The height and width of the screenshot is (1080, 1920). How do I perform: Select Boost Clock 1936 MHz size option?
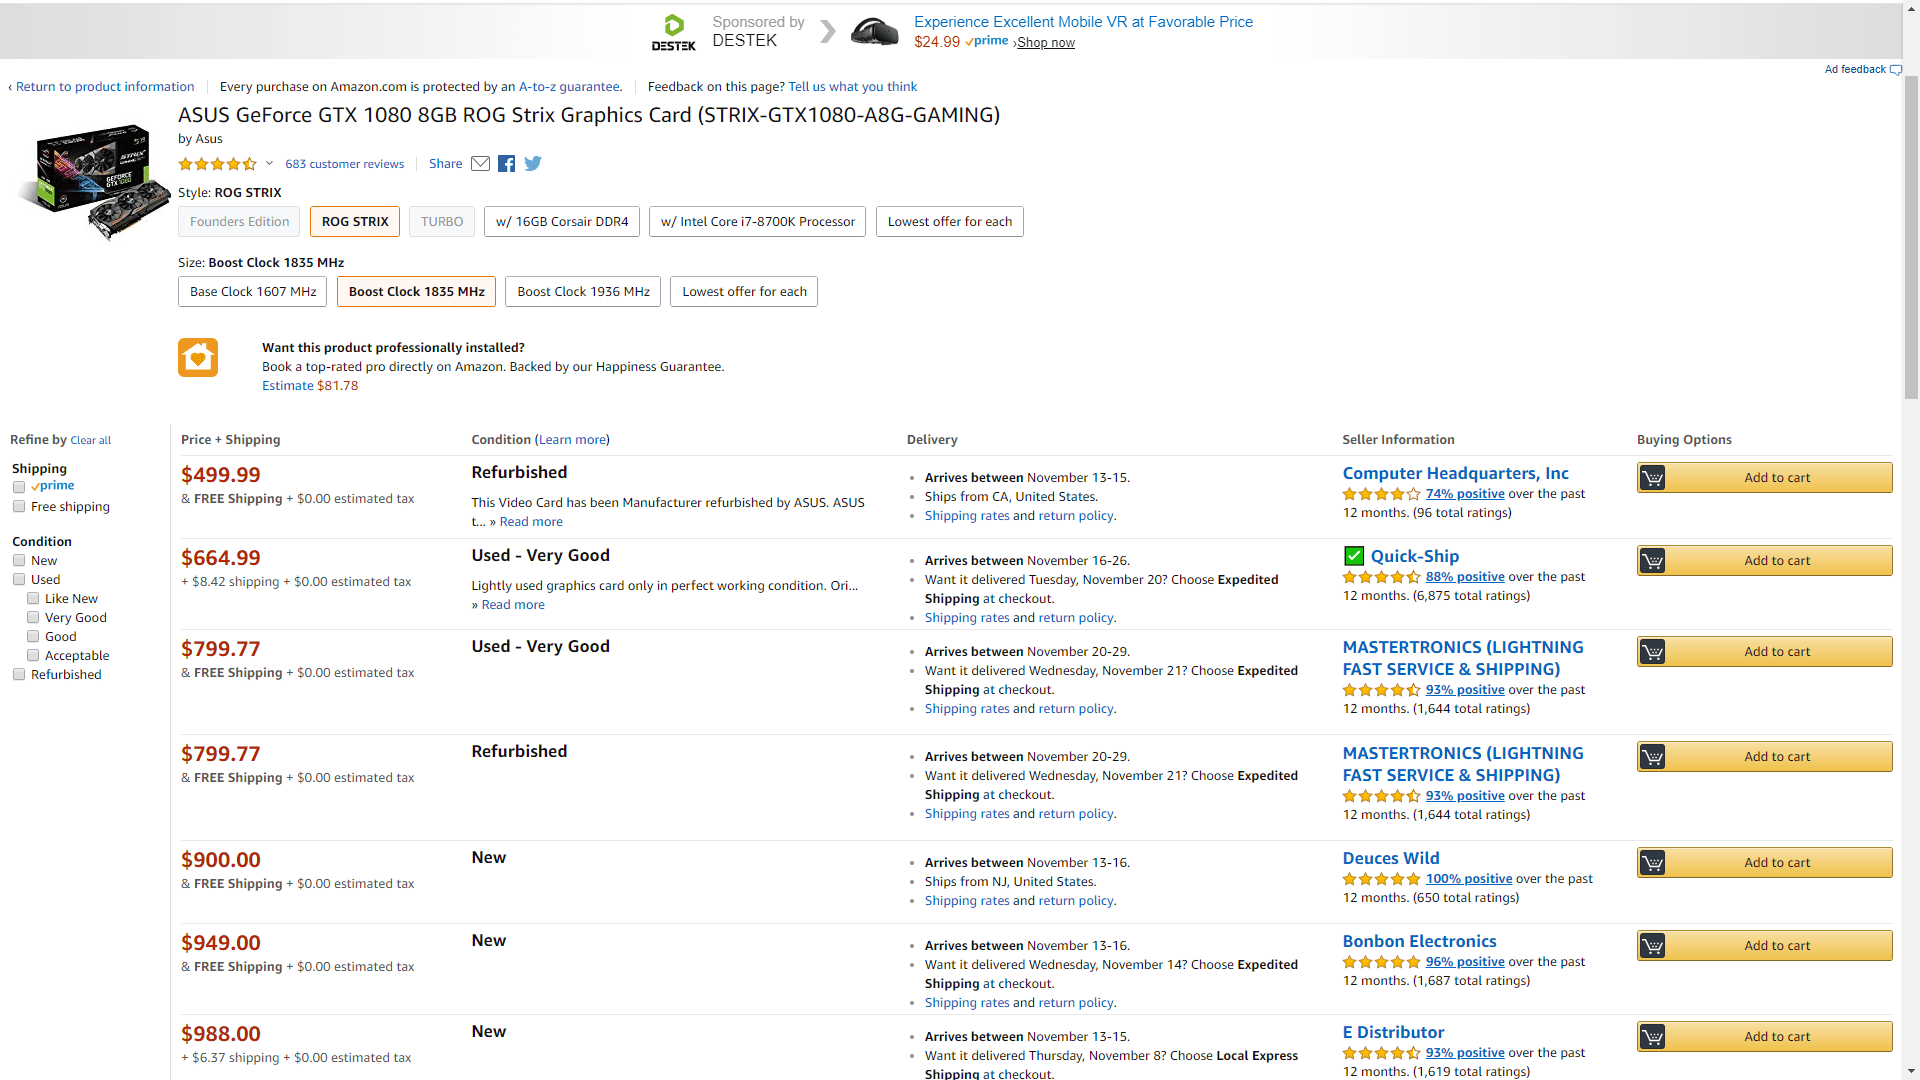click(583, 292)
